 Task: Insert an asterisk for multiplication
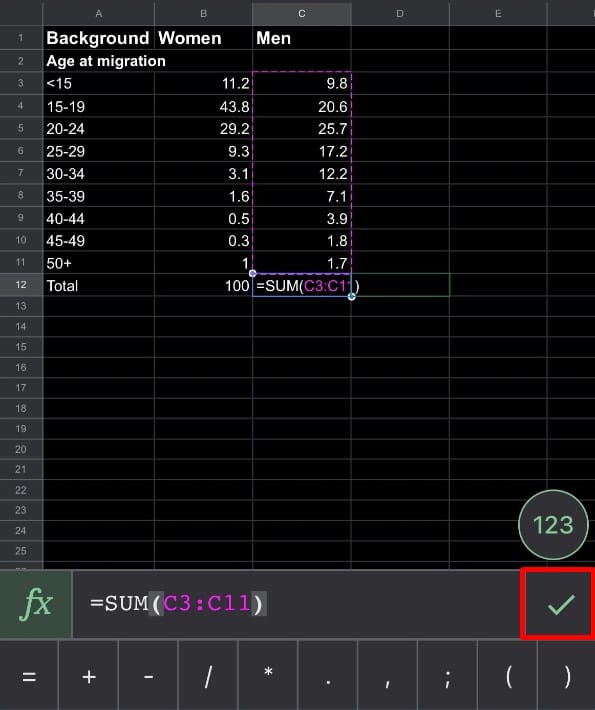point(268,677)
